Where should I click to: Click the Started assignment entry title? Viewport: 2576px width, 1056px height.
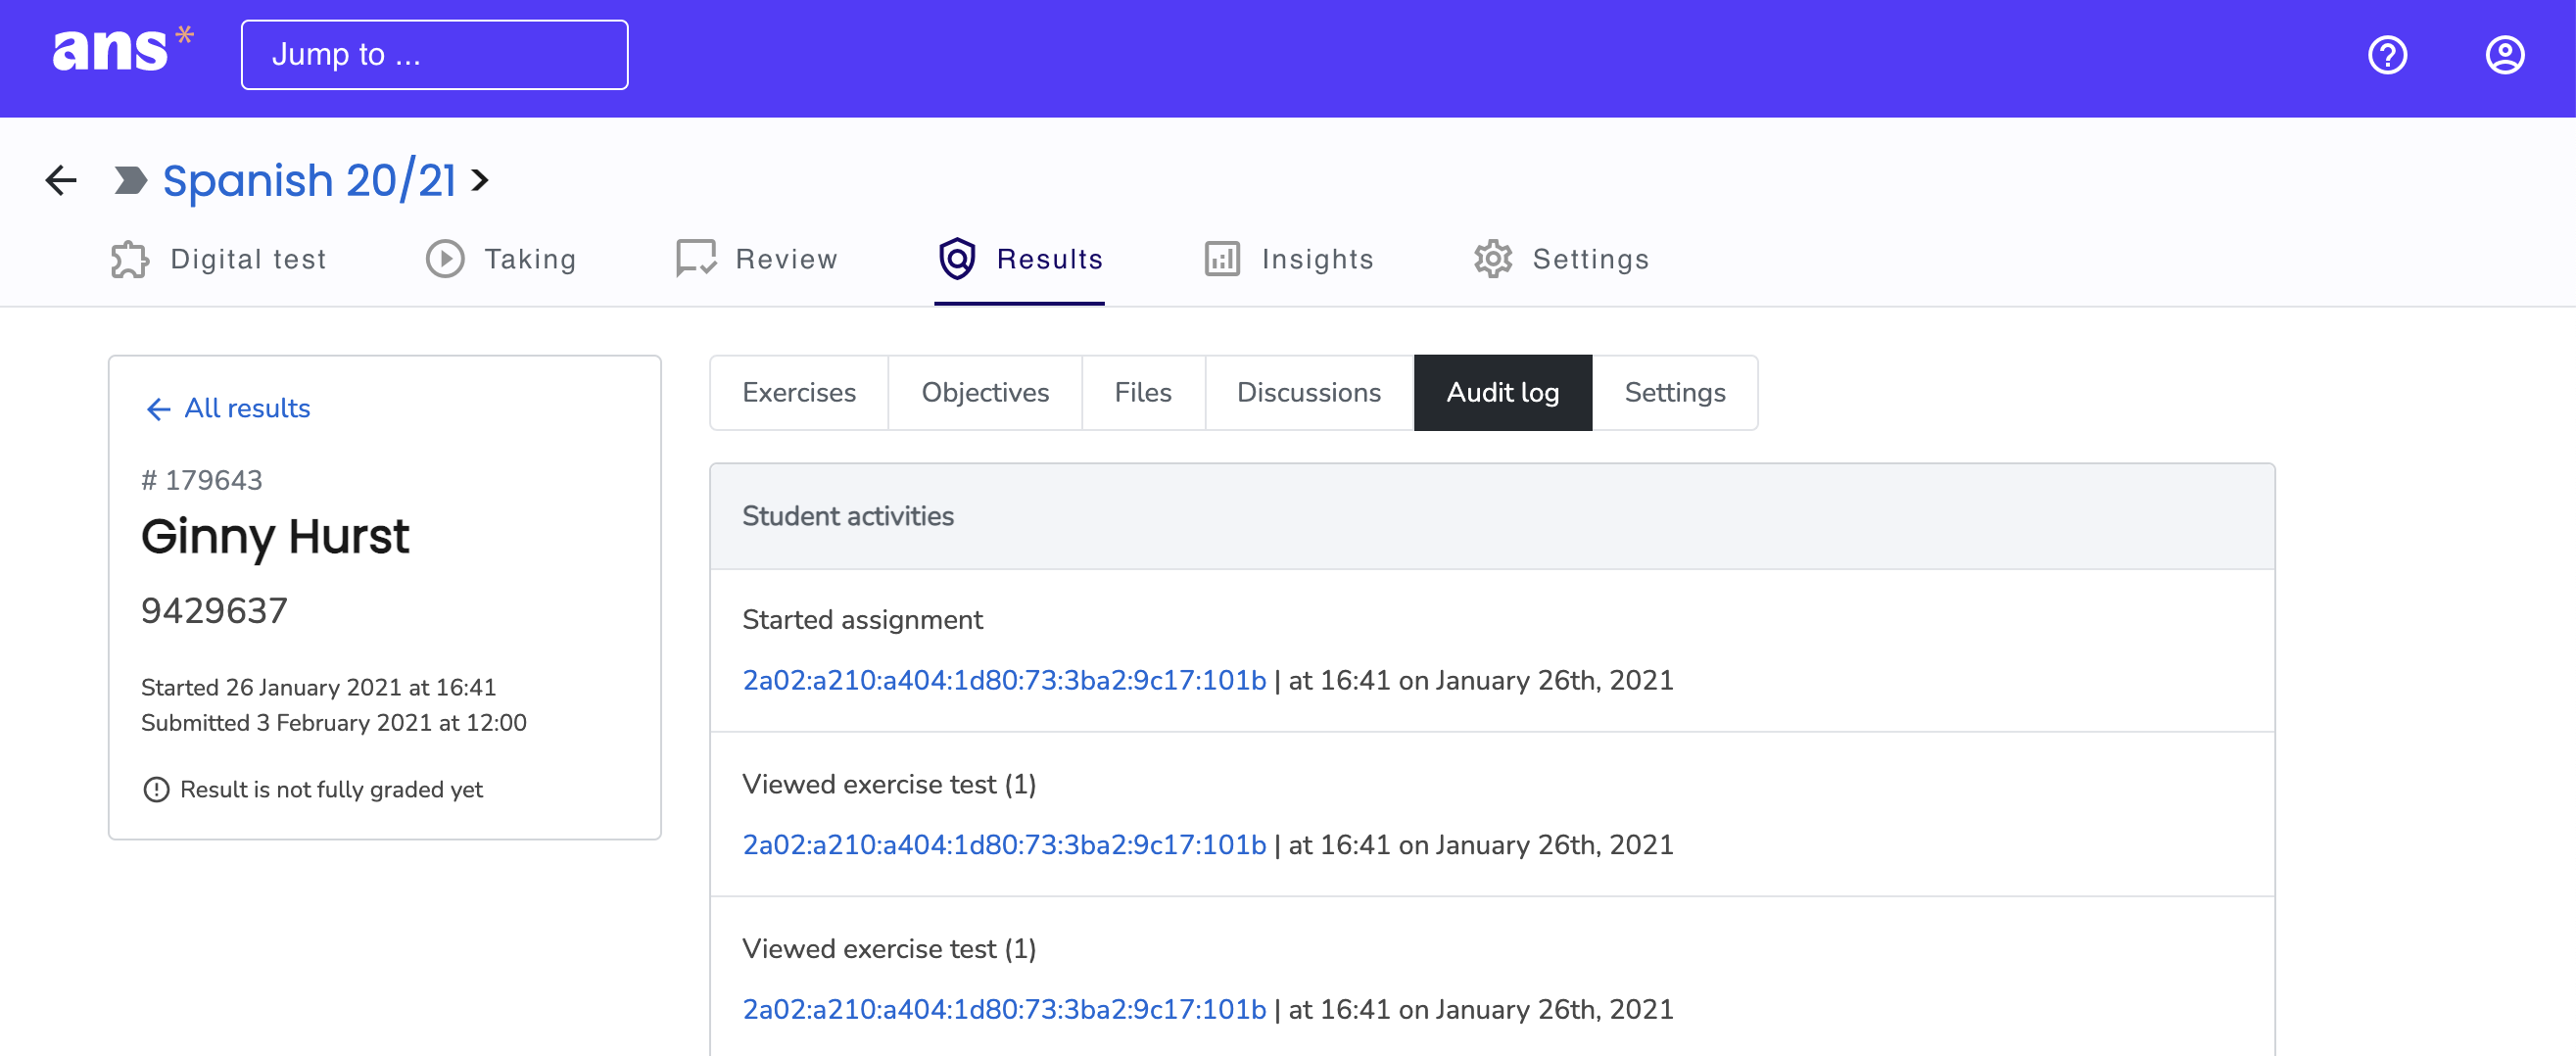coord(862,620)
